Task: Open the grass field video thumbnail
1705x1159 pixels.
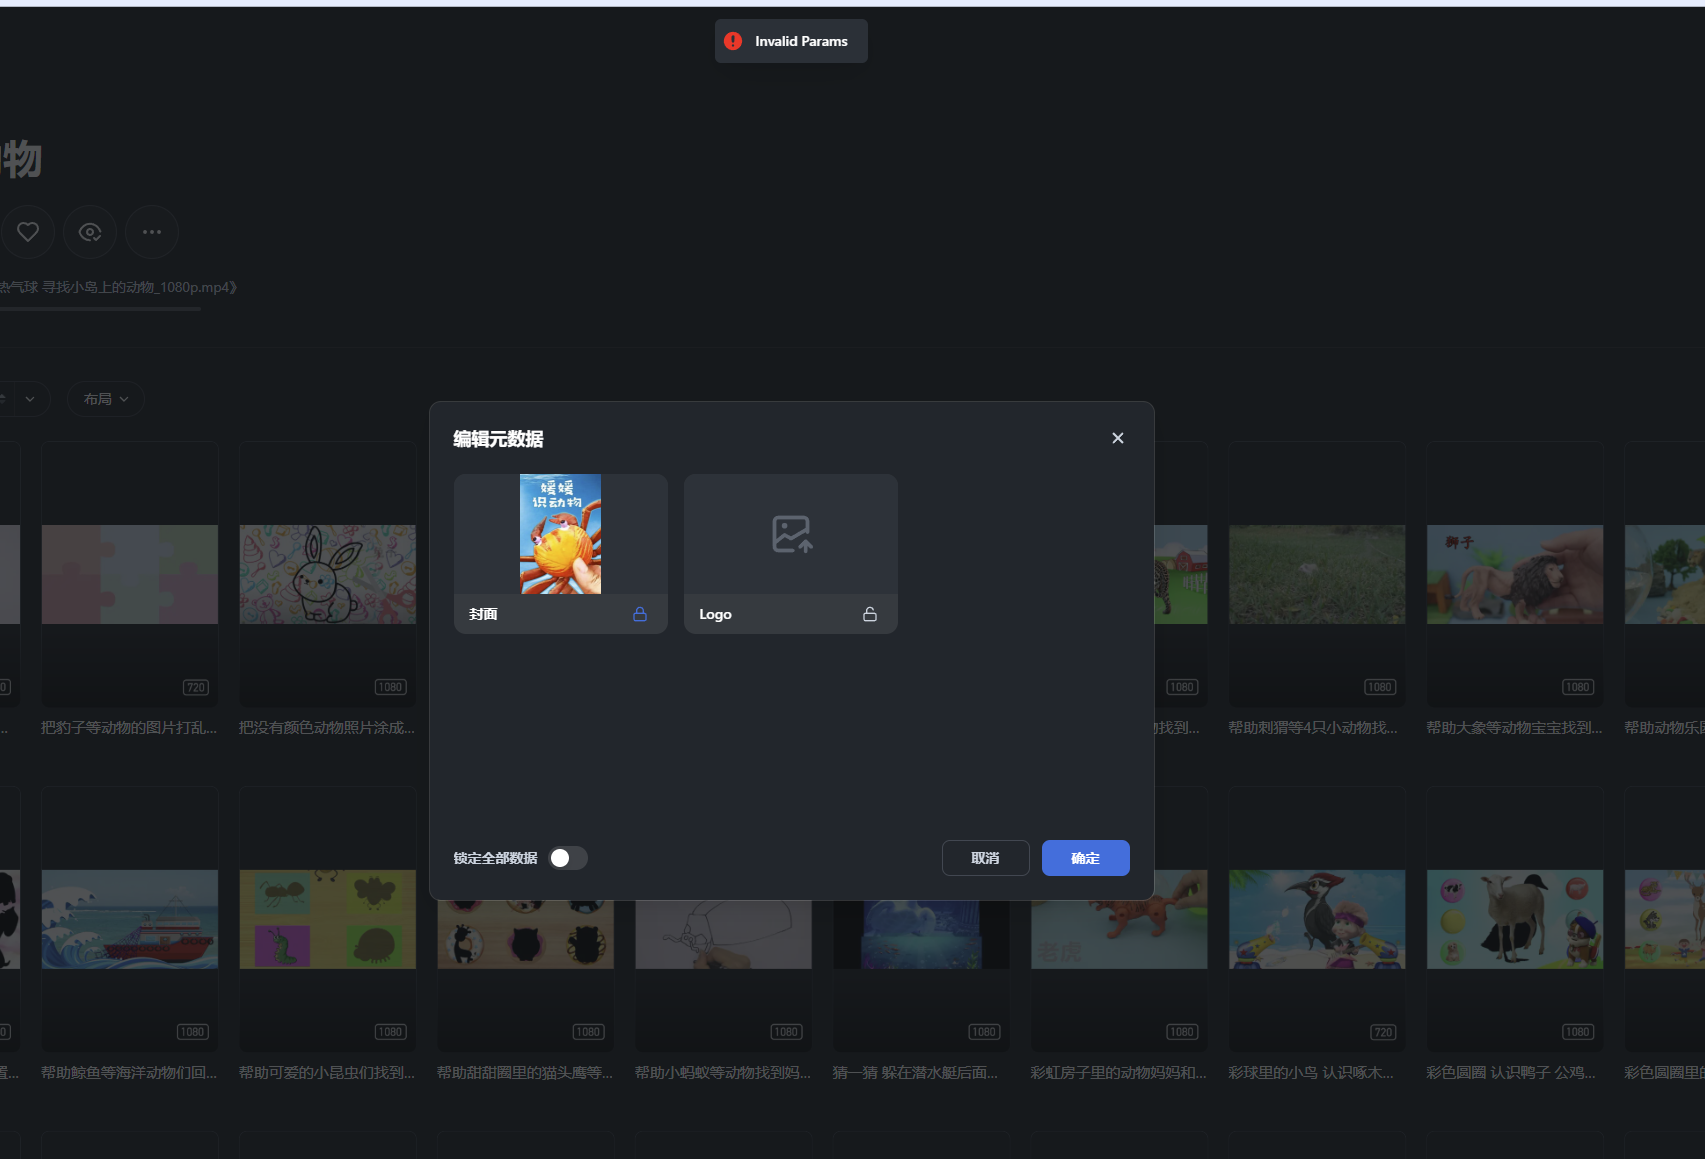Action: [1317, 574]
